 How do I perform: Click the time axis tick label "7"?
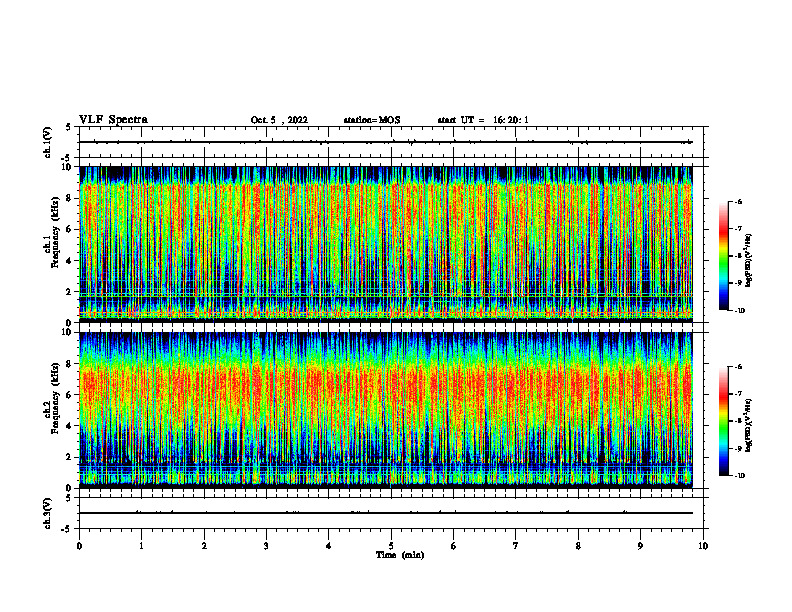(516, 546)
